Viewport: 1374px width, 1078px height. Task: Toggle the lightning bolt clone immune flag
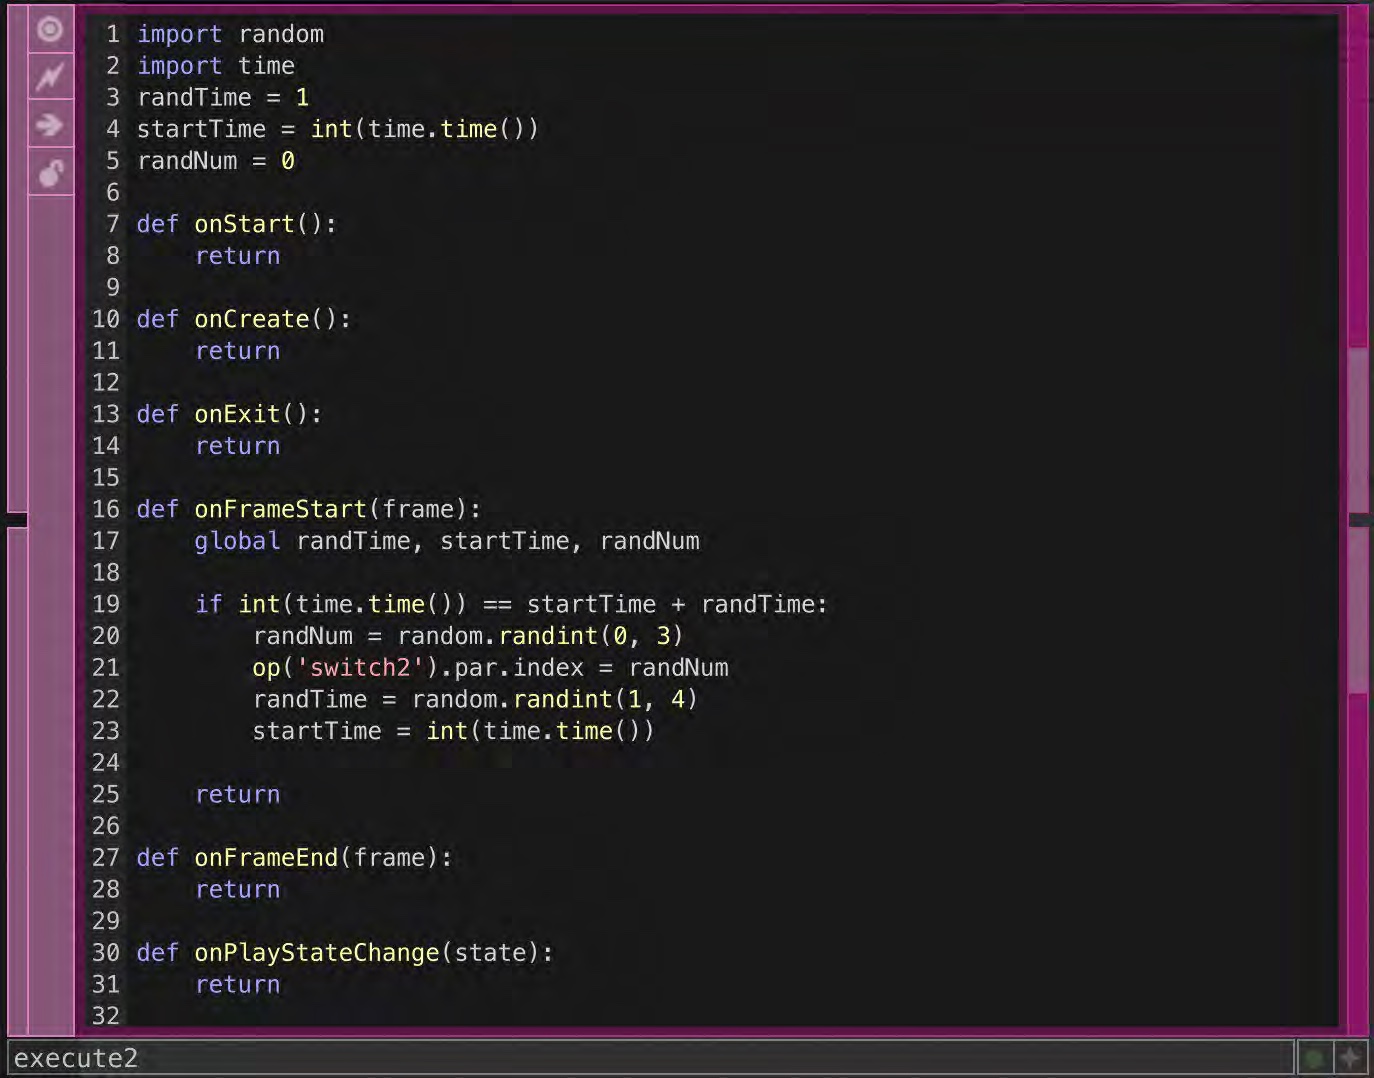coord(50,76)
